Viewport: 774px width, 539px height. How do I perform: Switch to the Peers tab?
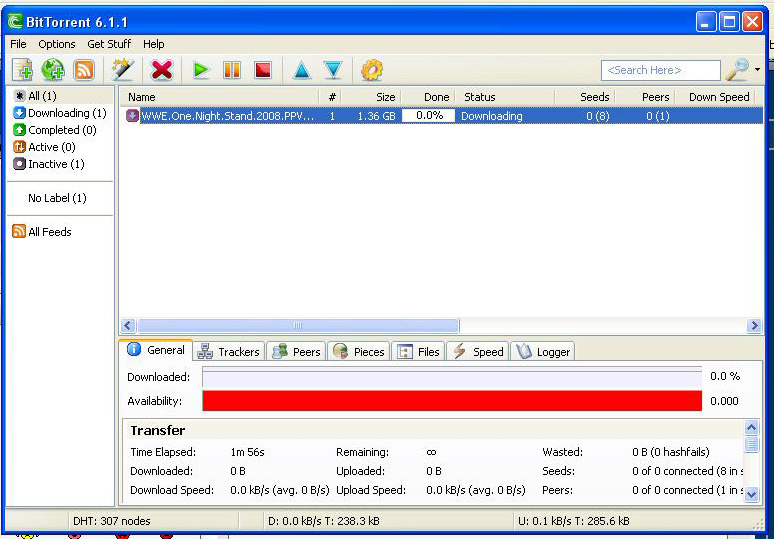pyautogui.click(x=297, y=352)
